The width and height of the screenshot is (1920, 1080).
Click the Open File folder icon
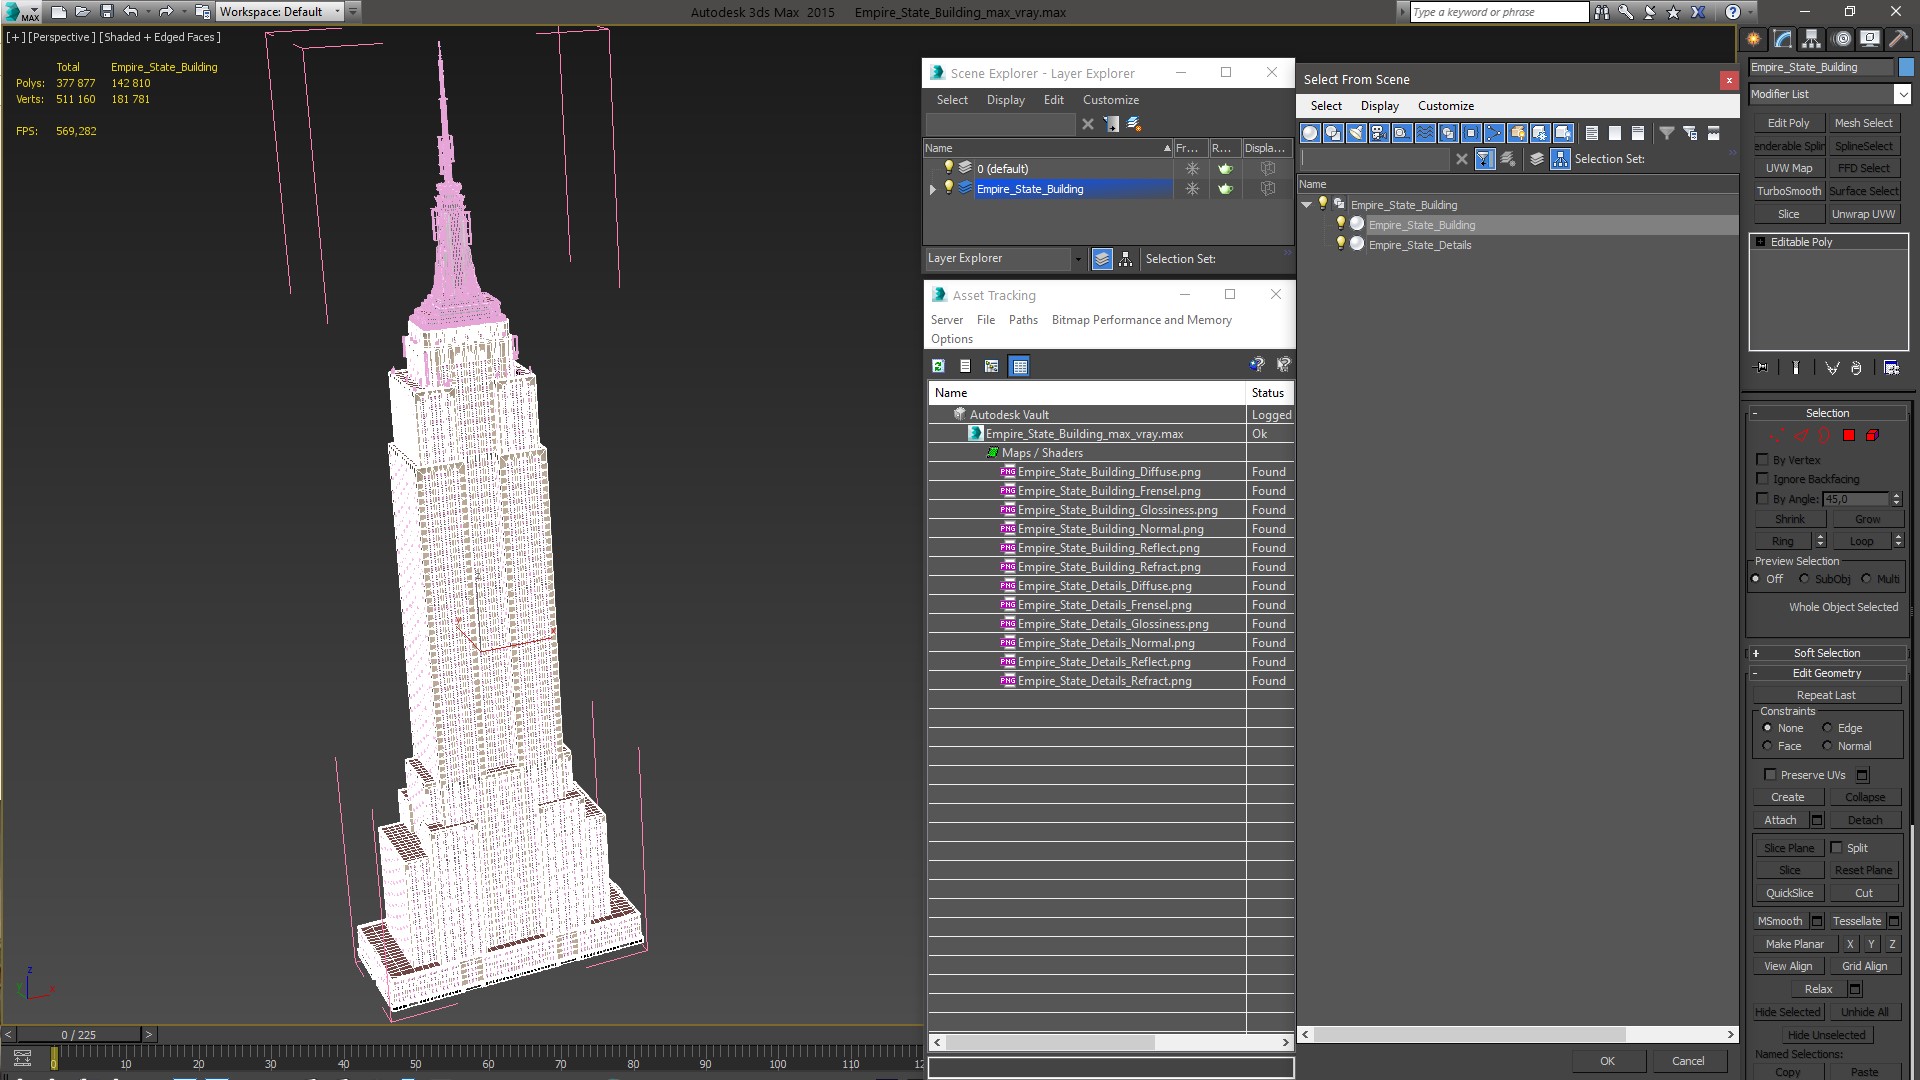click(x=83, y=12)
